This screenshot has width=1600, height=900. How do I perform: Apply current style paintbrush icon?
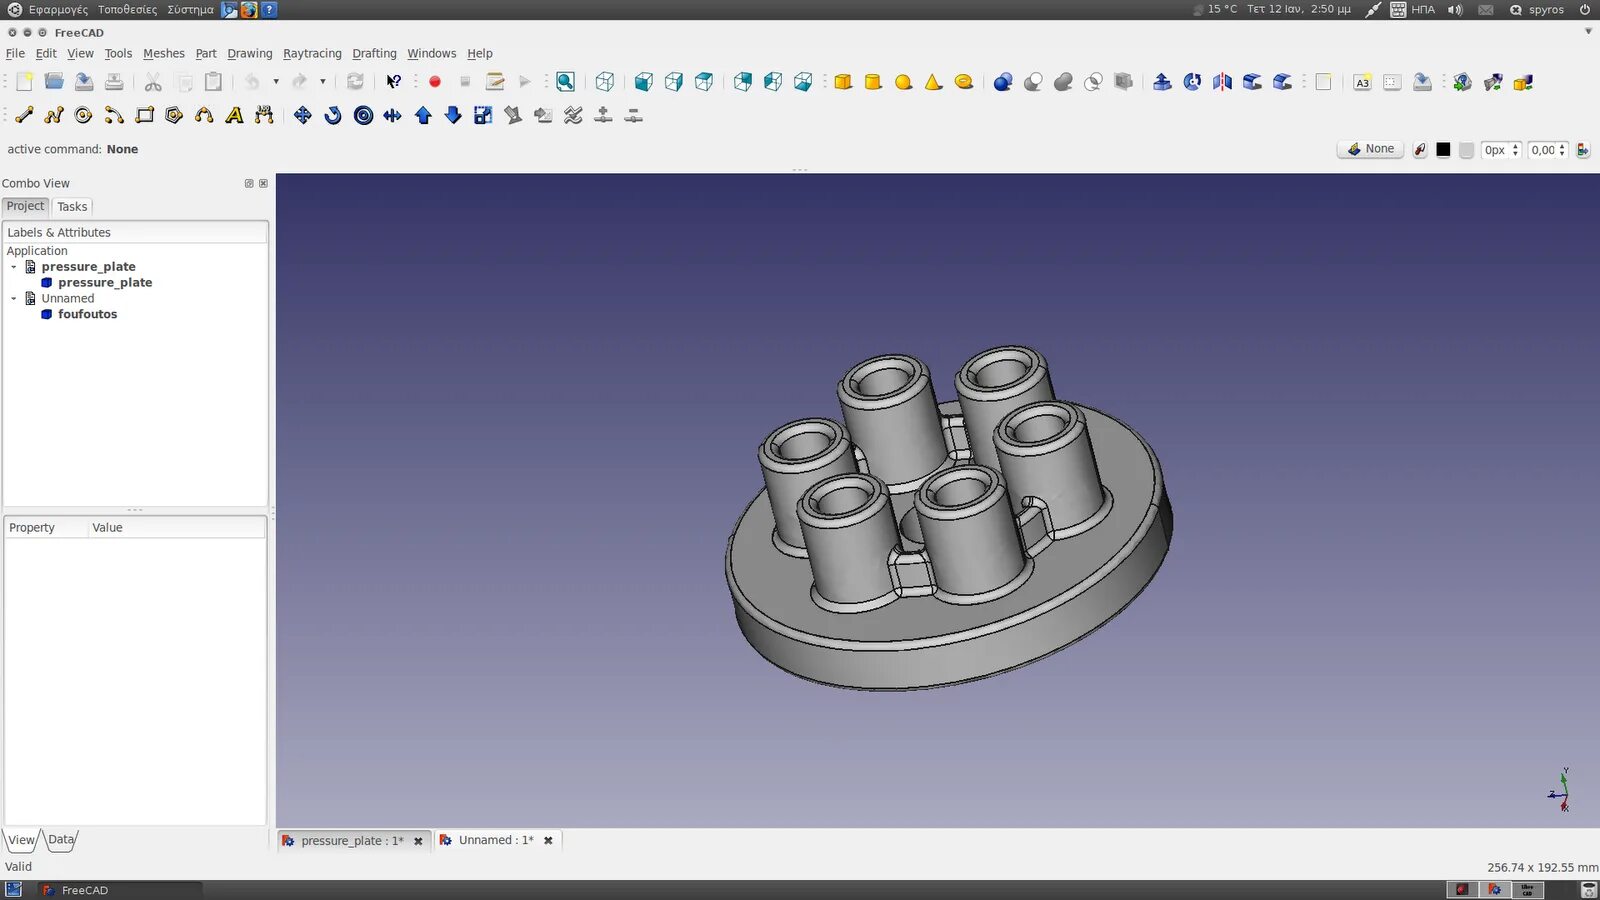[x=1583, y=150]
